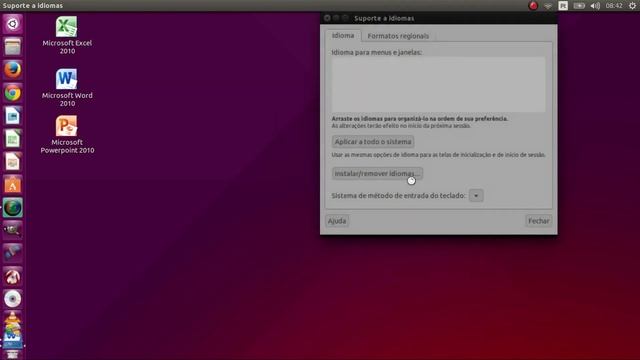
Task: Switch to the Formatos regionais tab
Action: point(398,36)
